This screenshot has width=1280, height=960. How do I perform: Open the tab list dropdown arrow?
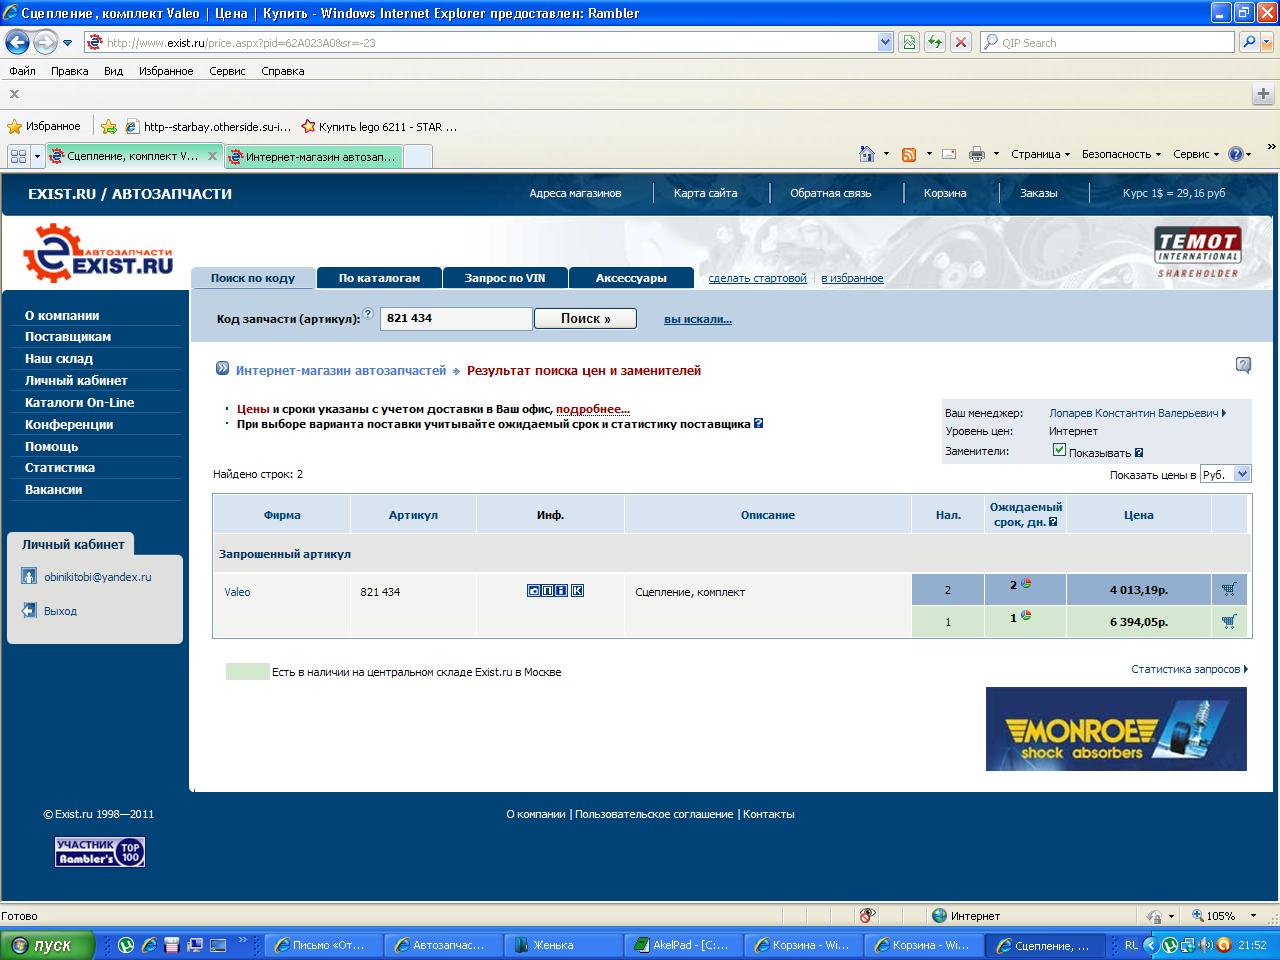(x=37, y=156)
